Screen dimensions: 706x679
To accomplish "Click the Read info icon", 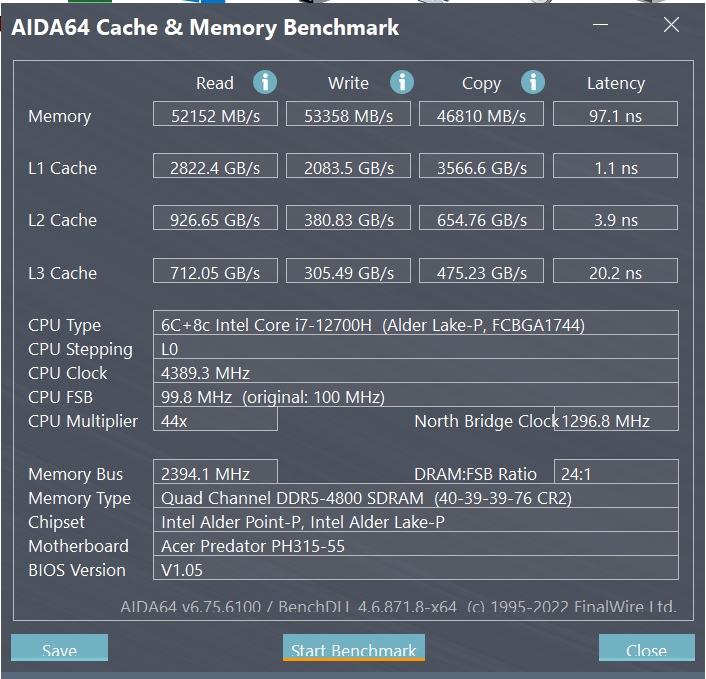I will click(x=265, y=82).
